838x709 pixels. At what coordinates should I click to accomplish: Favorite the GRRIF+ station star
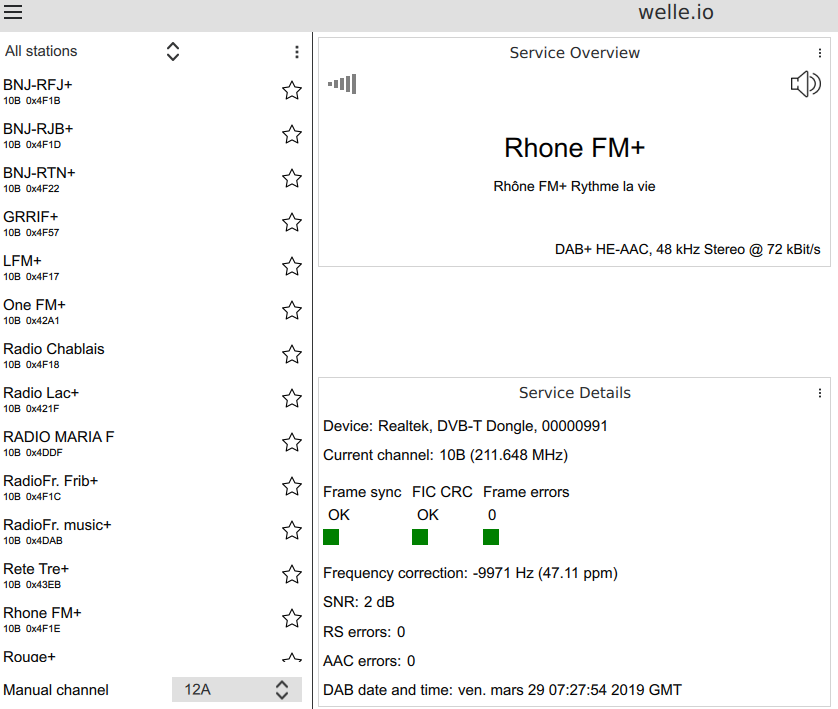coord(292,223)
